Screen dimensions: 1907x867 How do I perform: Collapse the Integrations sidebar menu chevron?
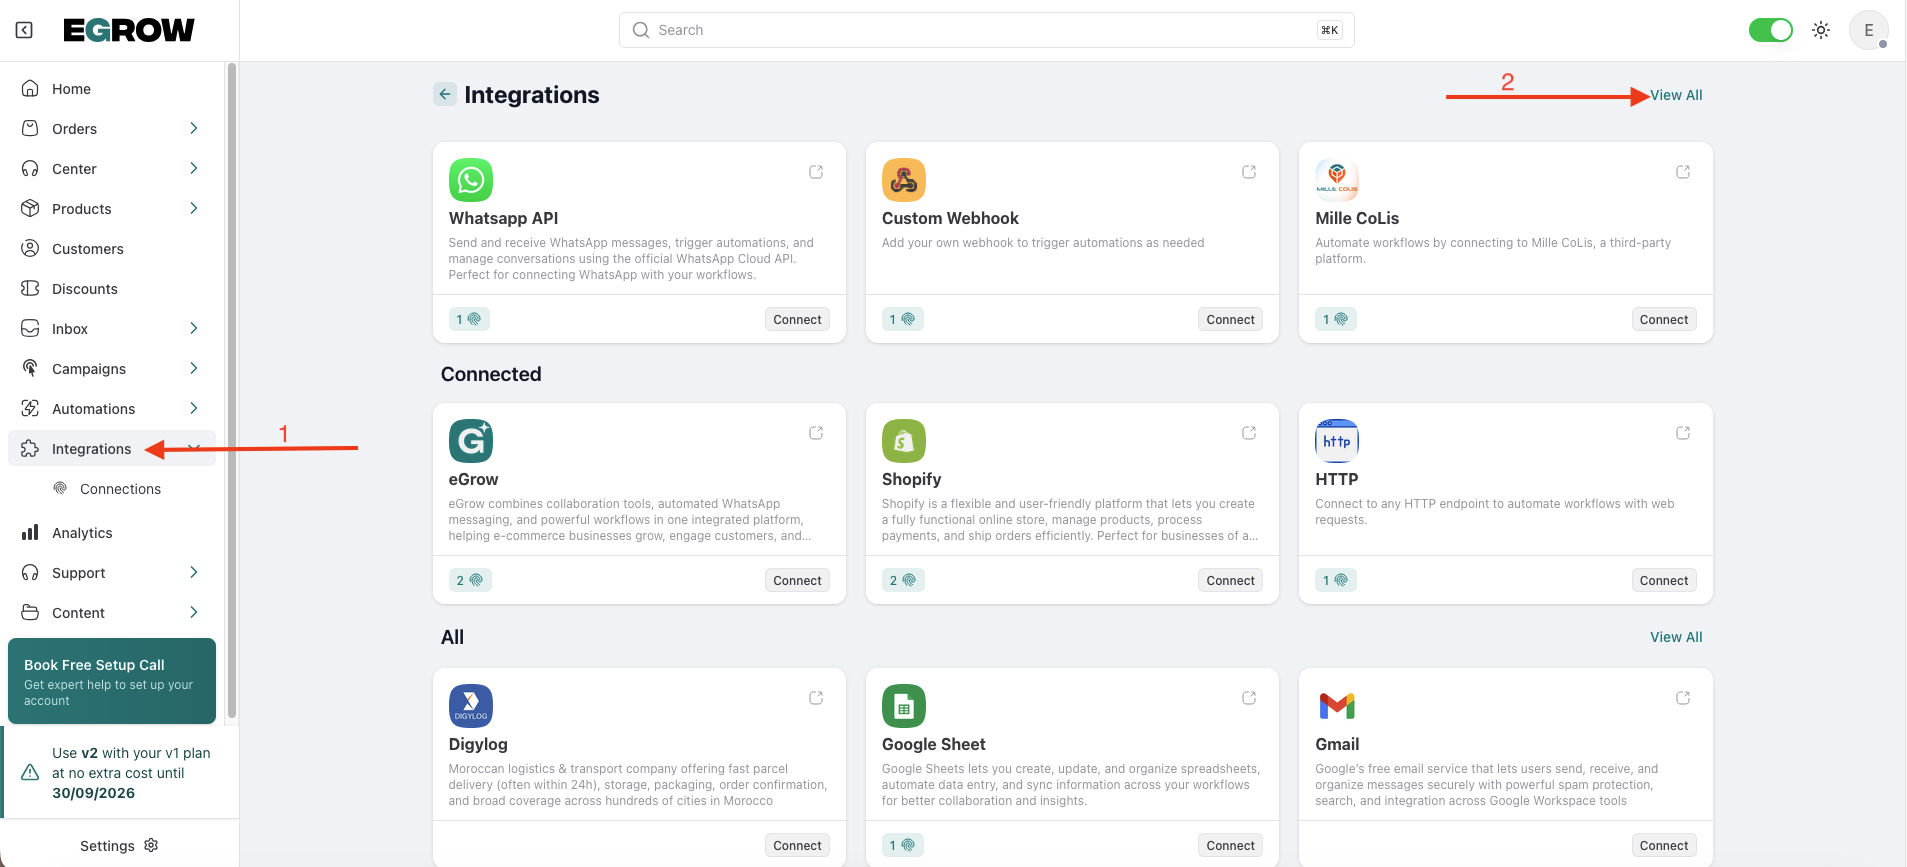[x=194, y=448]
